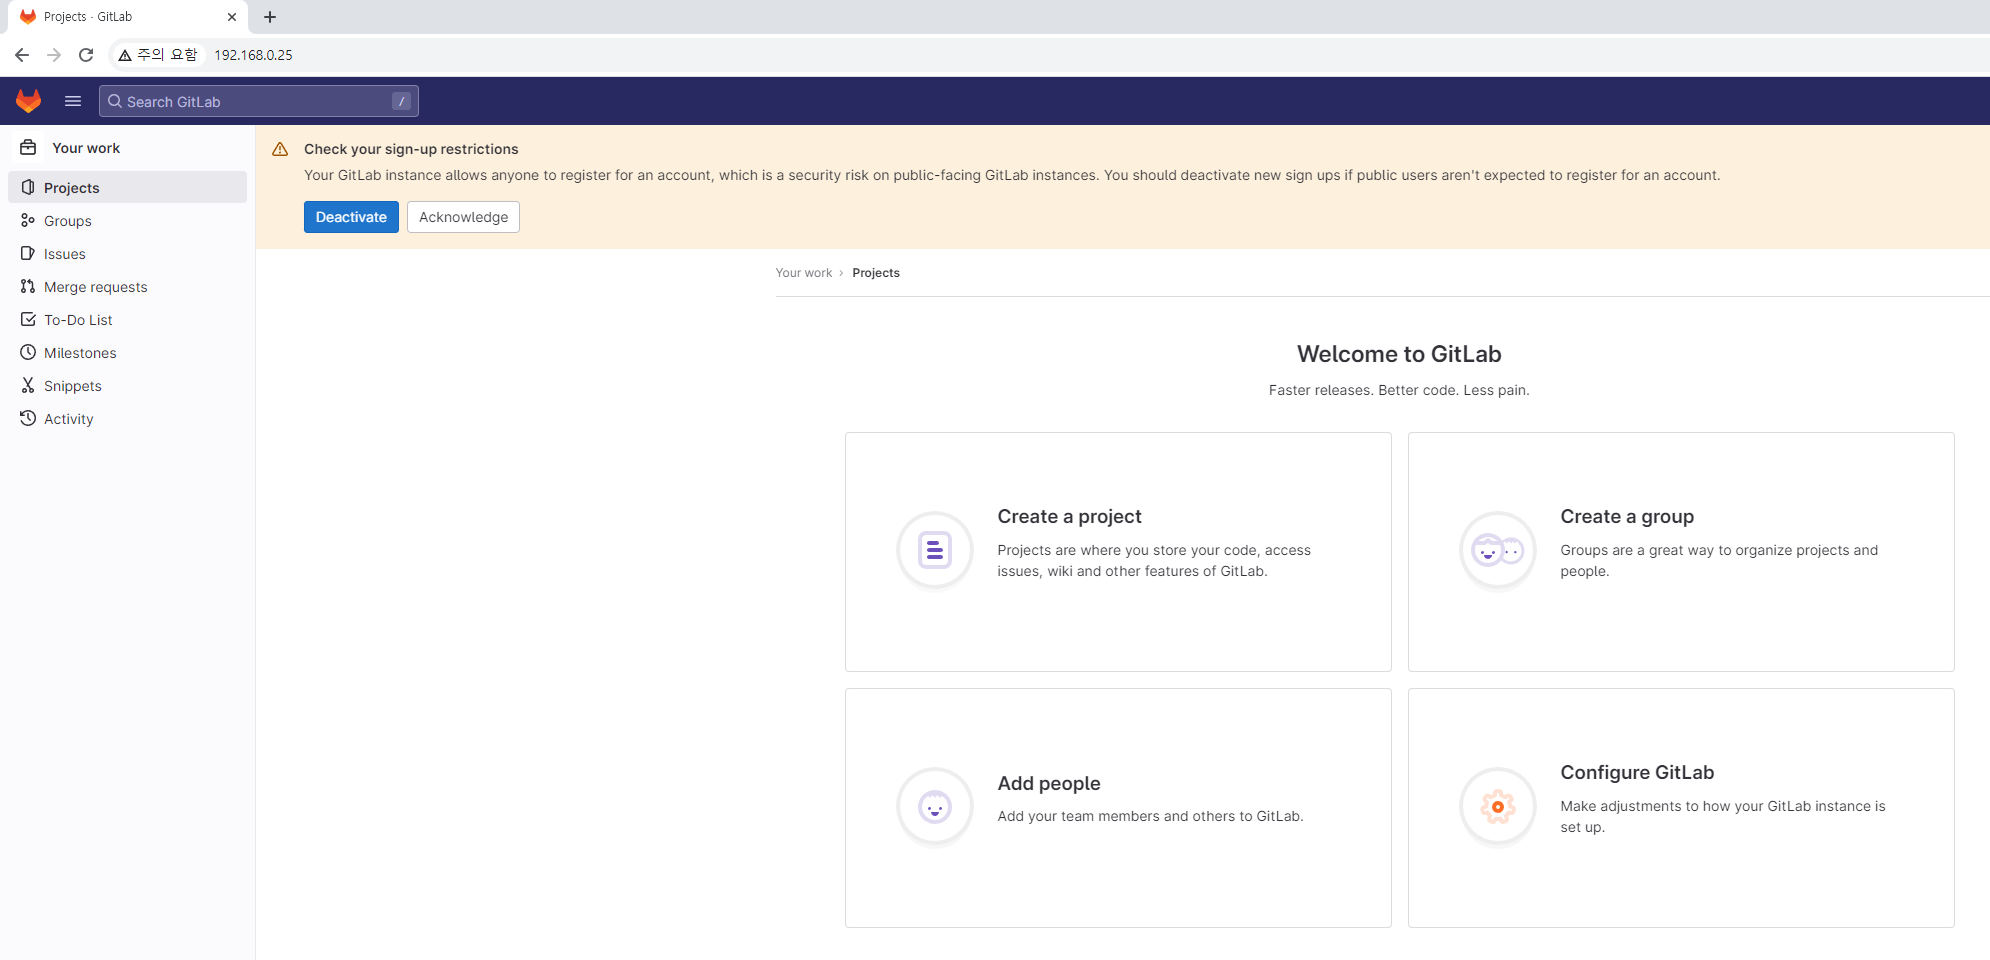Click the Add people heading
The height and width of the screenshot is (960, 1990).
[x=1049, y=783]
